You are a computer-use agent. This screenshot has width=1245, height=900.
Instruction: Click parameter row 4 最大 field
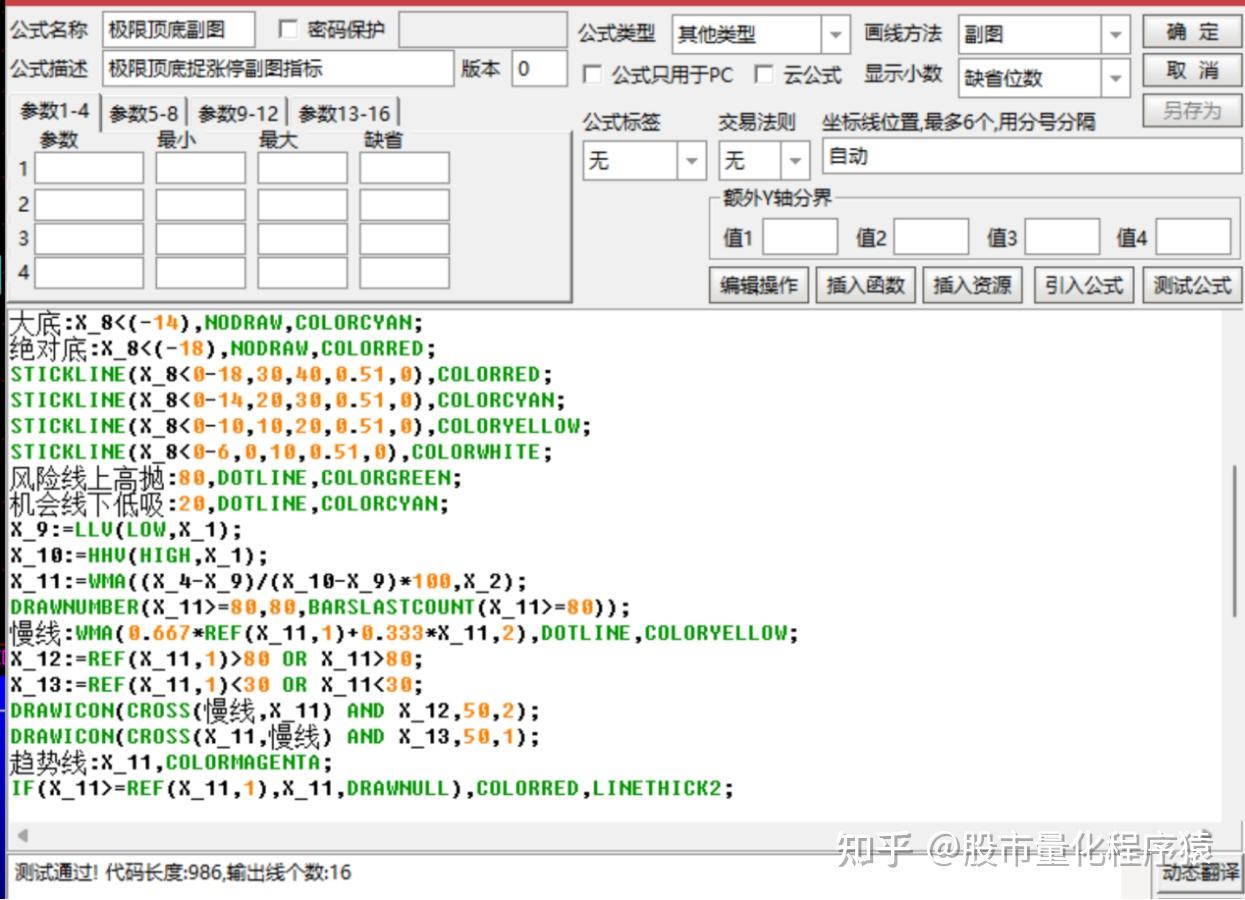click(x=302, y=273)
